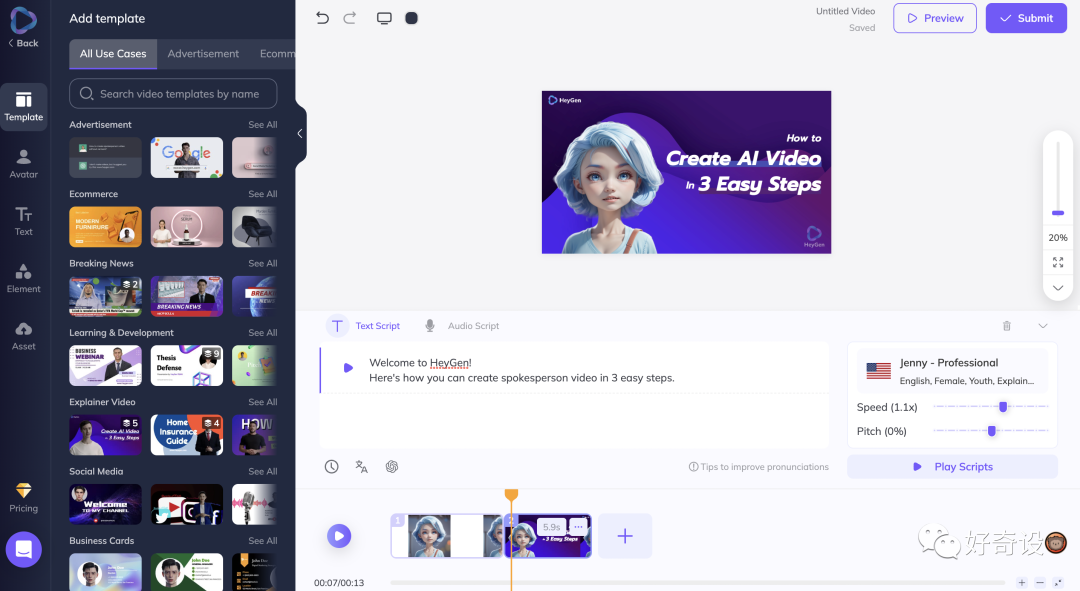Open the Jenny - Professional voice selector
Viewport: 1080px width, 591px height.
(x=952, y=371)
